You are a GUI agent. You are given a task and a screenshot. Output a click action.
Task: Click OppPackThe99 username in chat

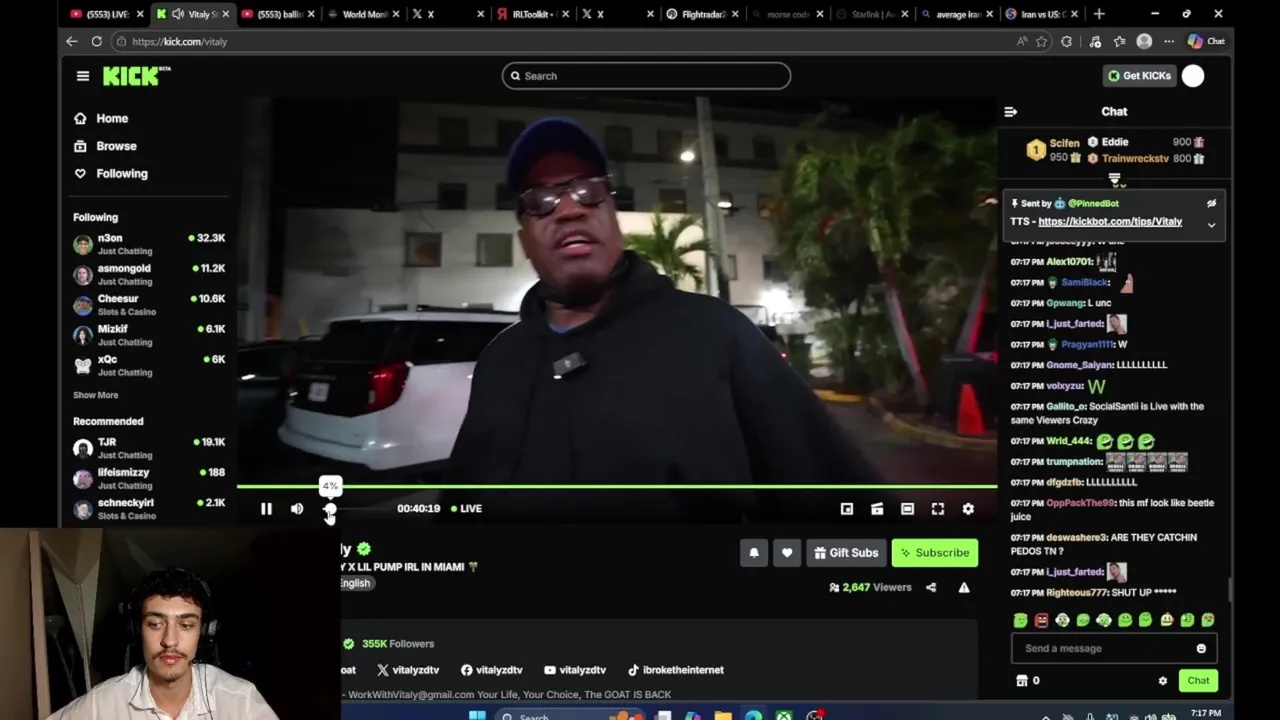pyautogui.click(x=1080, y=503)
